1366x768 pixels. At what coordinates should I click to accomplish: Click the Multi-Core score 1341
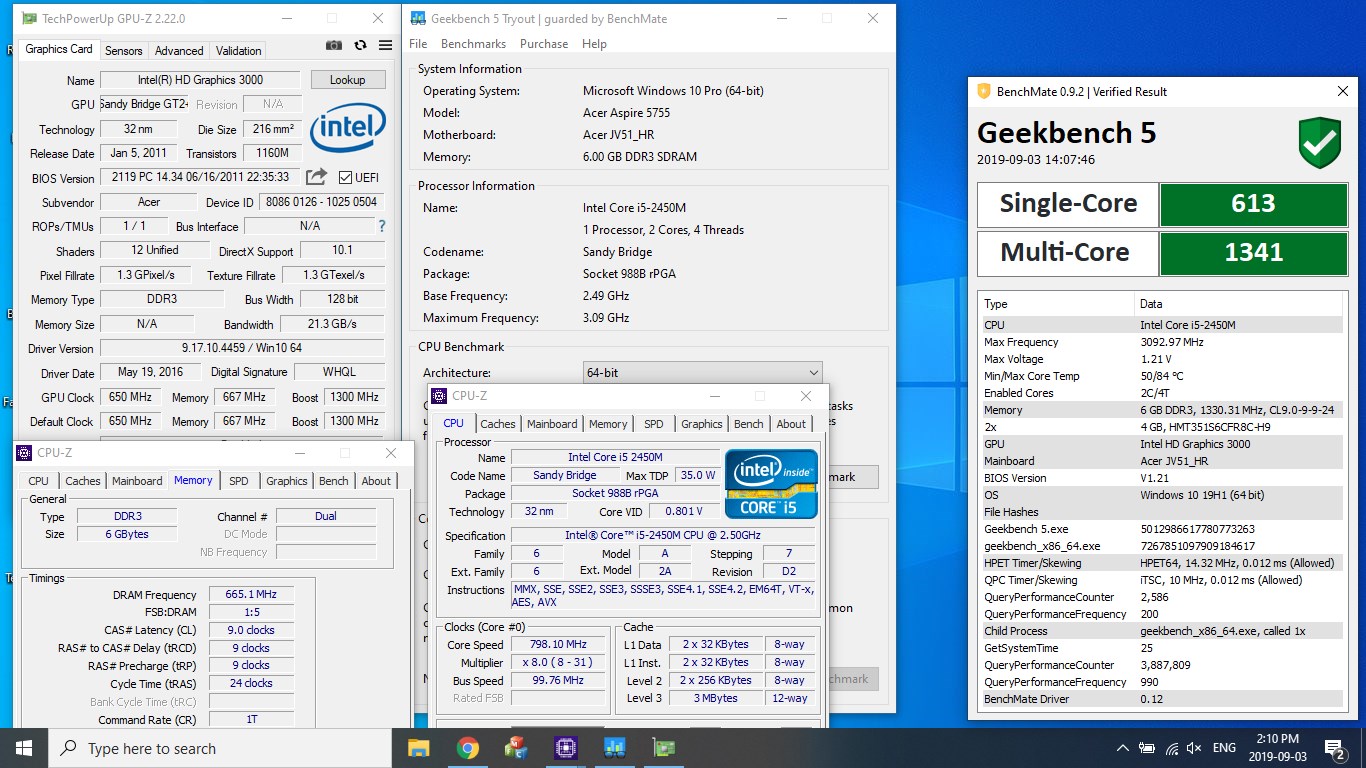[1253, 253]
